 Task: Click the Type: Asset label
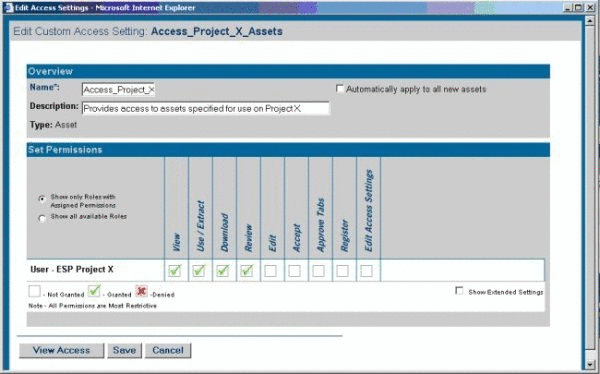coord(54,125)
